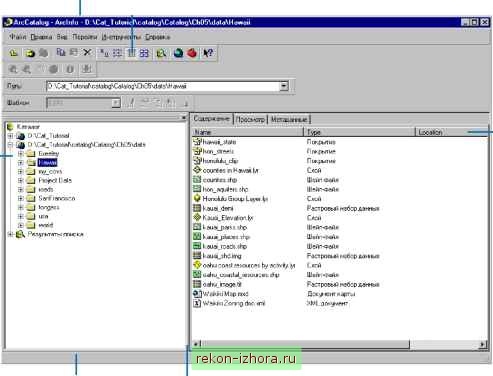Image resolution: width=493 pixels, height=376 pixels.
Task: Select the Pan hand tool
Action: (x=40, y=69)
